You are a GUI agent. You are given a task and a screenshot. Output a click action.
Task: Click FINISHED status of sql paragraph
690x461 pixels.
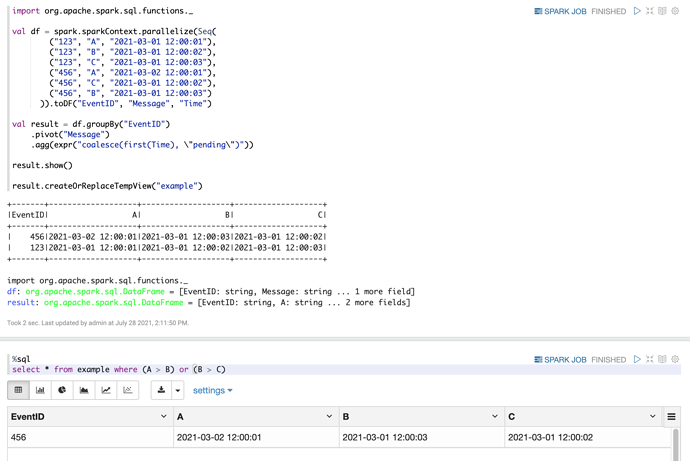[x=609, y=360]
